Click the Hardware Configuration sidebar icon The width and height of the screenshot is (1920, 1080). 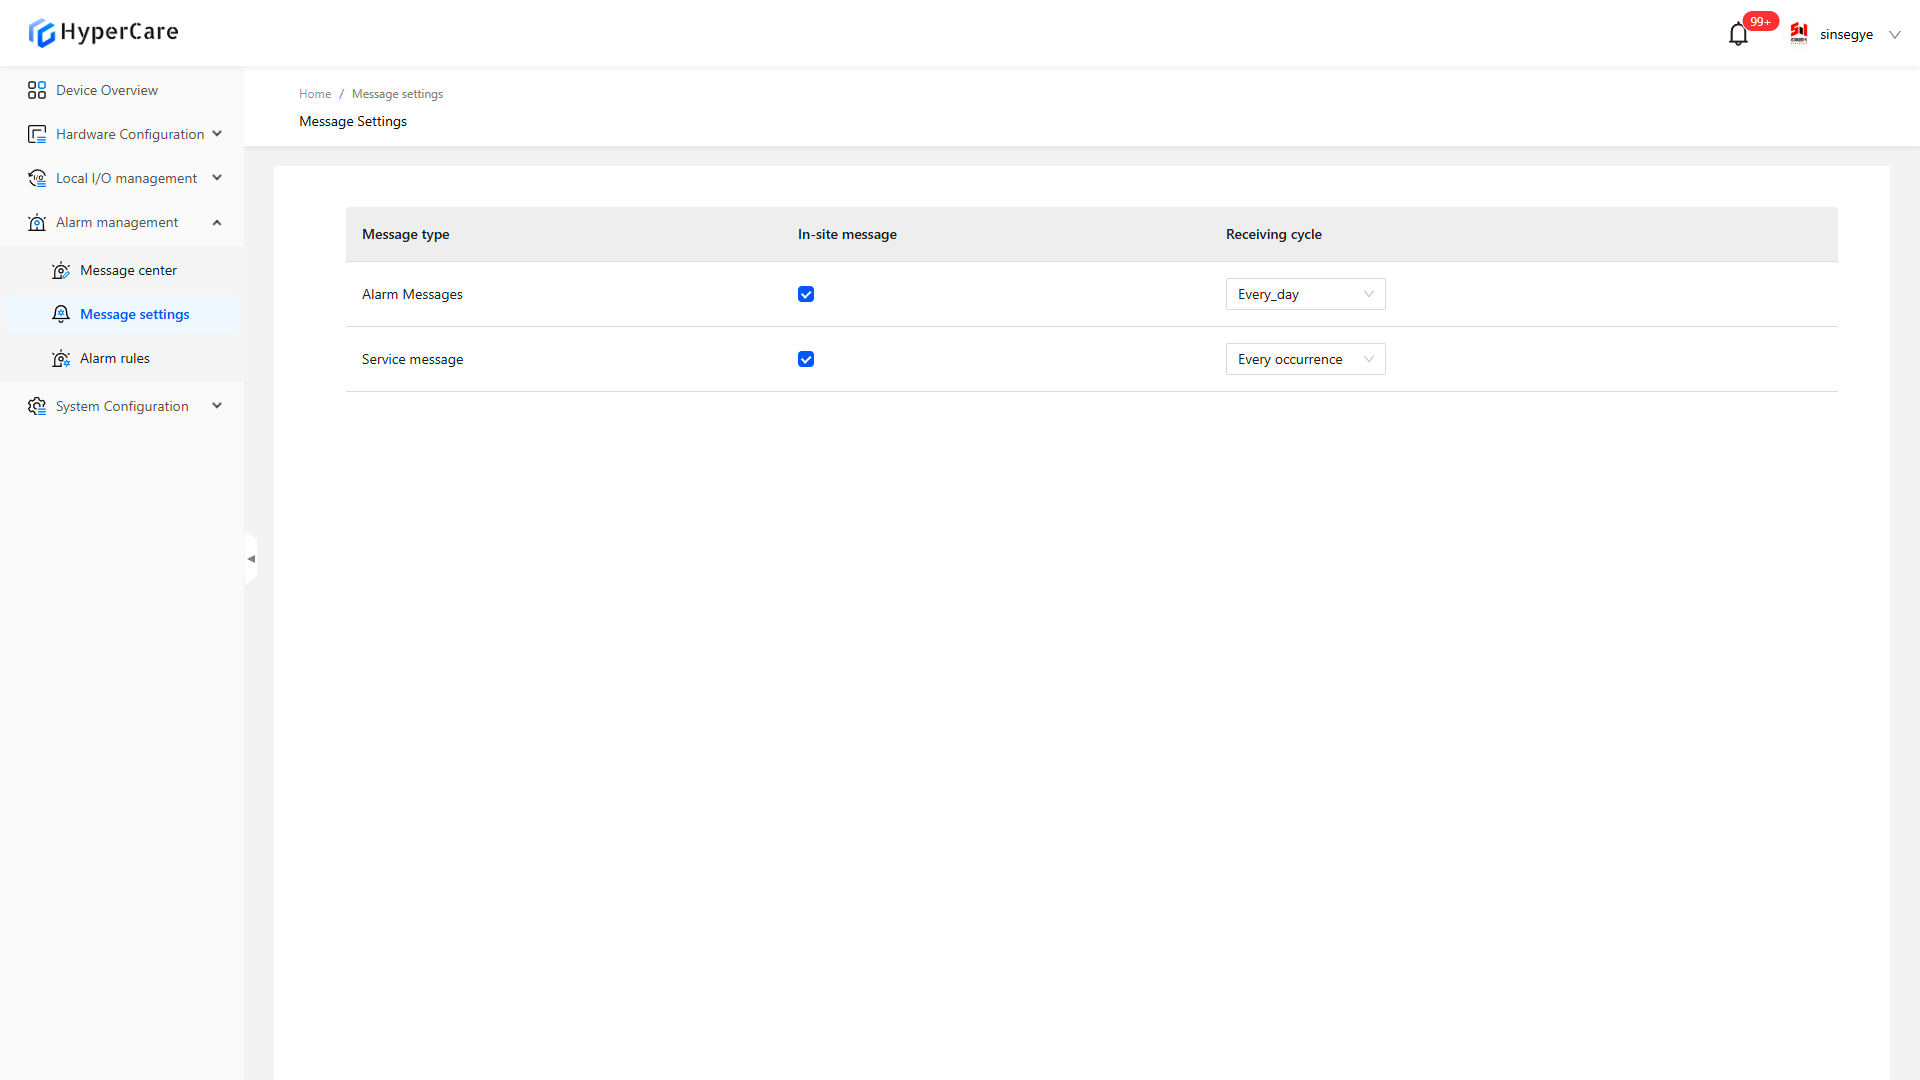click(37, 134)
